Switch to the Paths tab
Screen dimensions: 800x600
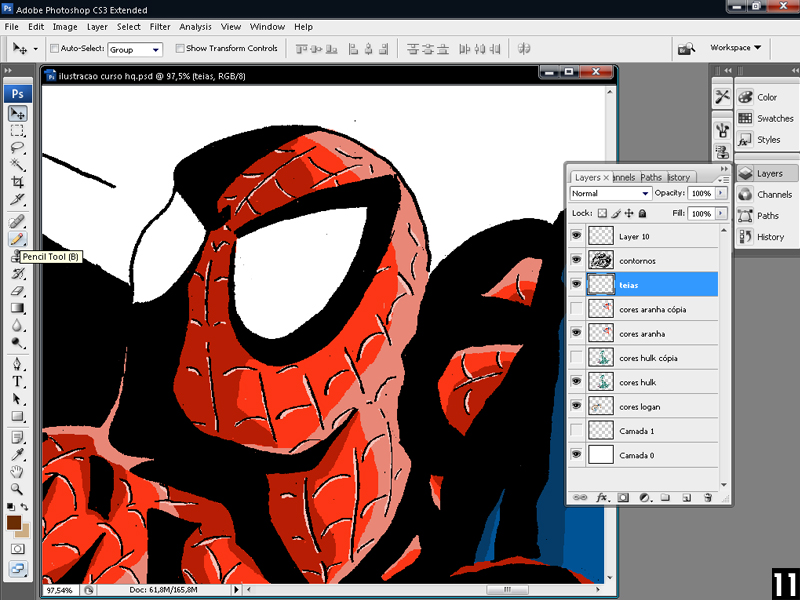(651, 177)
